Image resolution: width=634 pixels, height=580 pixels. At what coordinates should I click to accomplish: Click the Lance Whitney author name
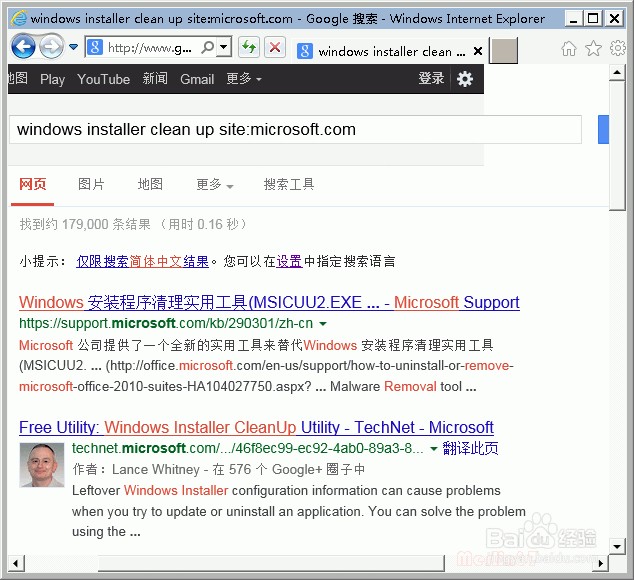click(x=156, y=470)
